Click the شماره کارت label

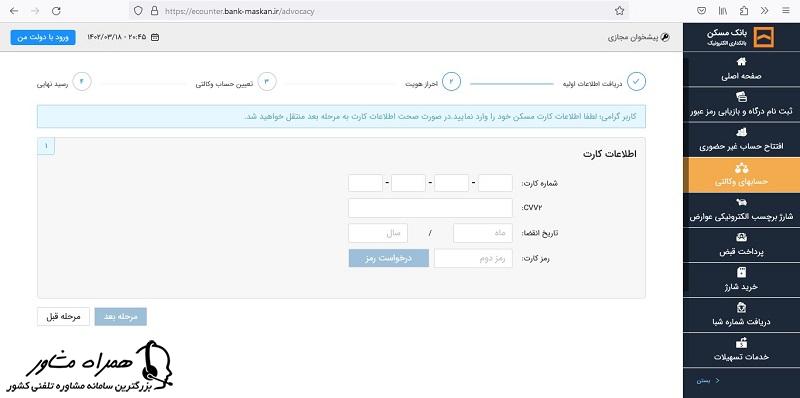coord(540,184)
